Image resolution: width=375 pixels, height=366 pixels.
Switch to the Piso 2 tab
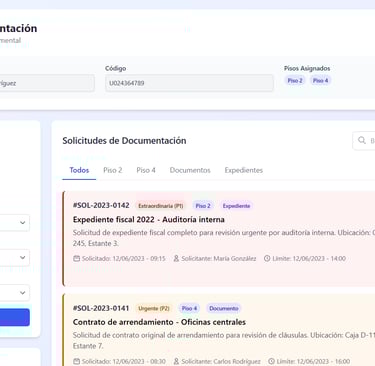point(113,170)
